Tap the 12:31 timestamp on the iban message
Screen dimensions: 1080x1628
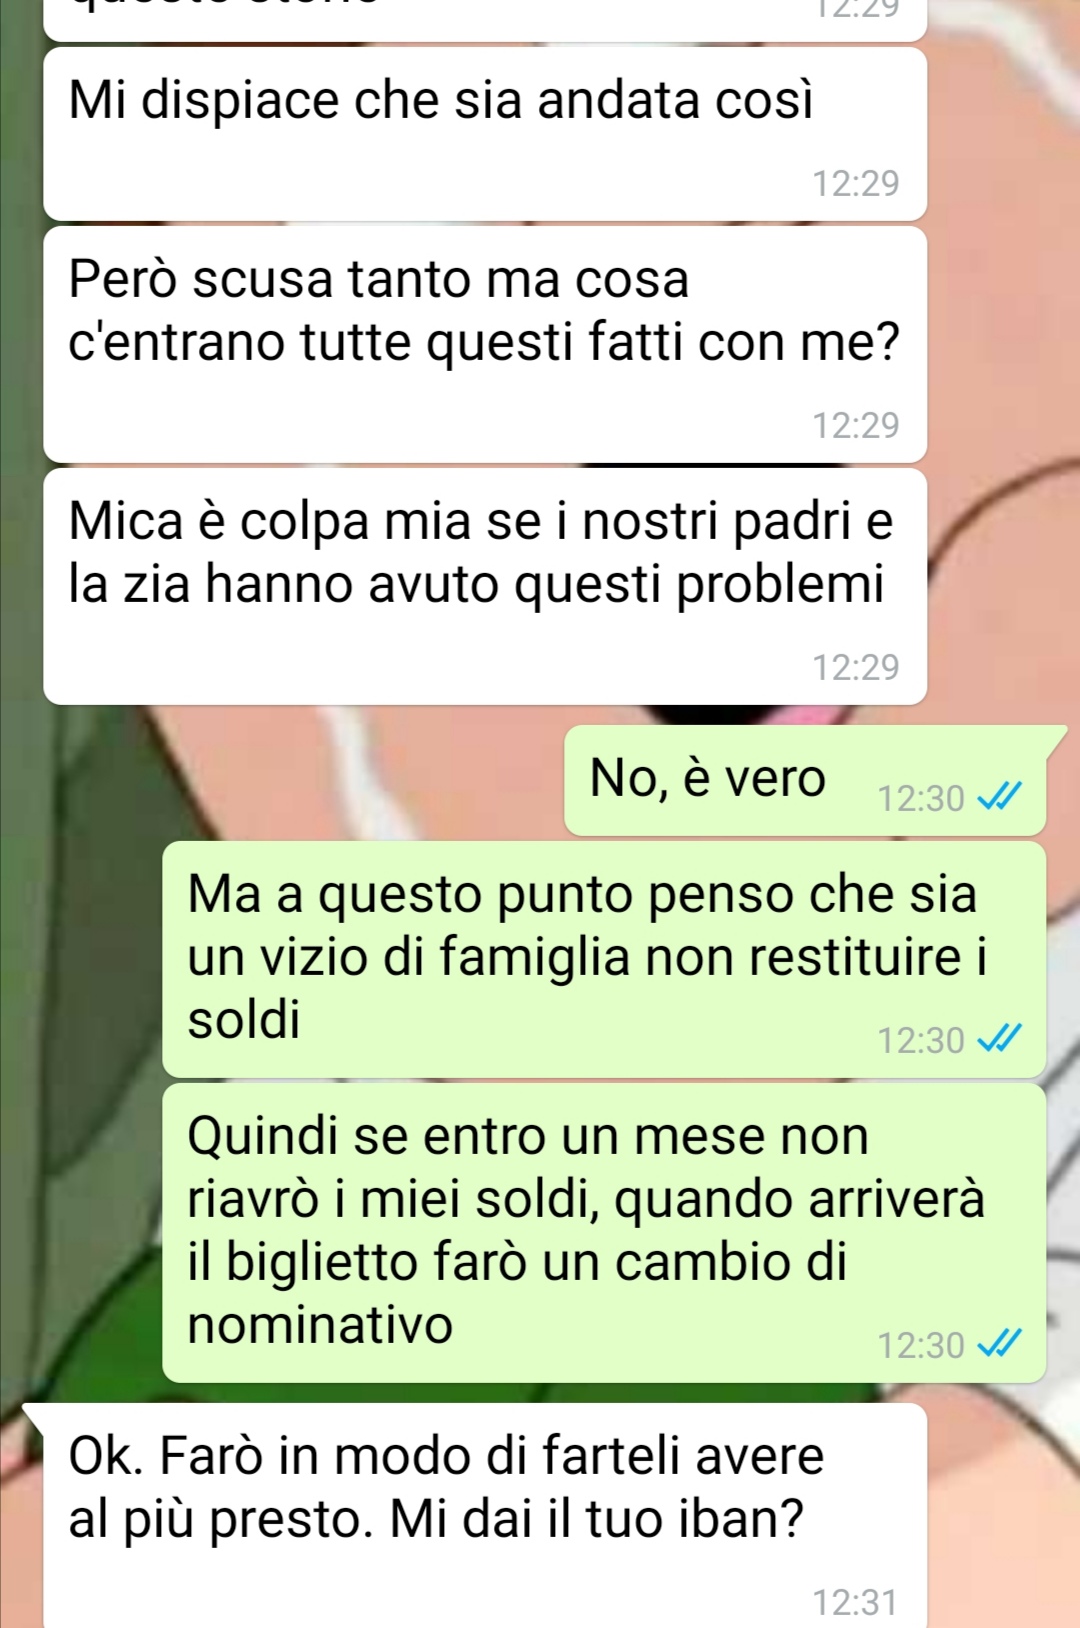click(856, 1601)
